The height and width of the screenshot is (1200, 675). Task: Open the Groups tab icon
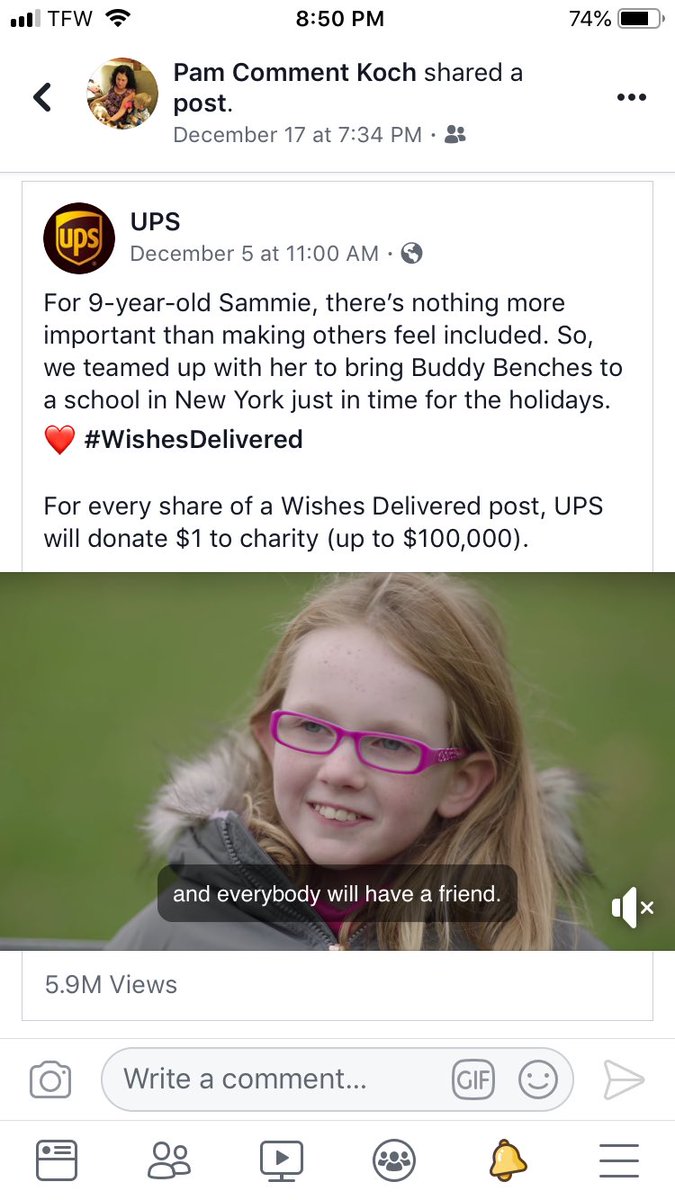click(394, 1161)
